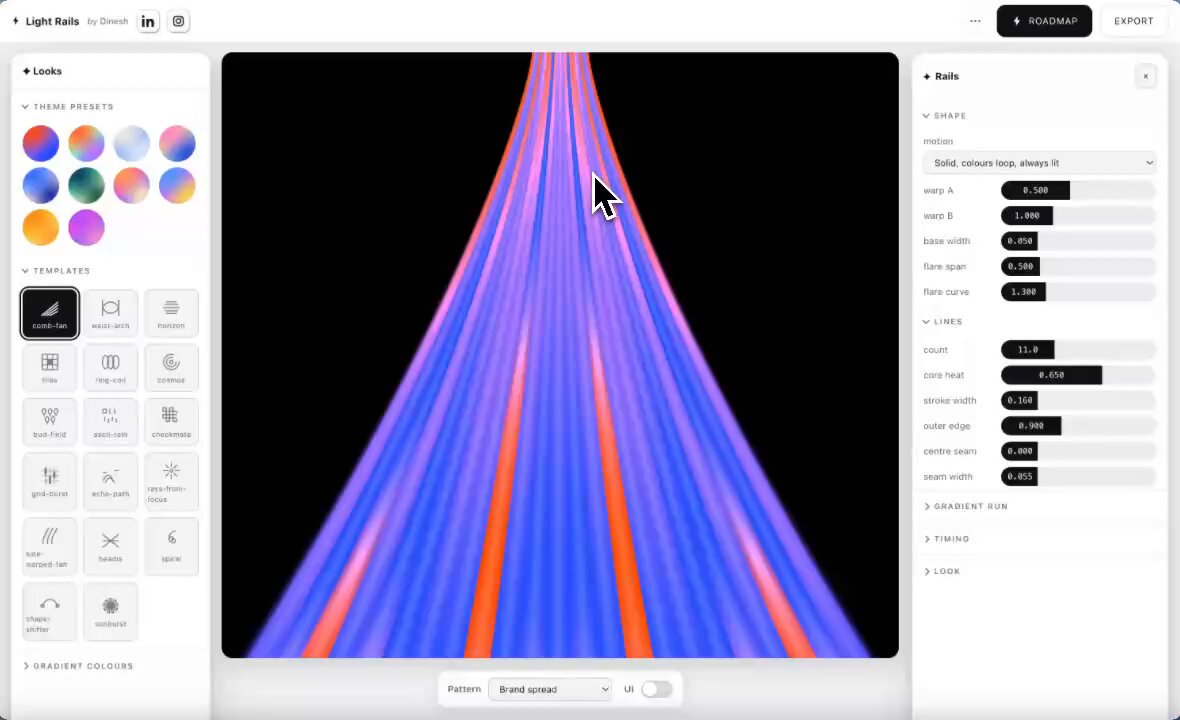The width and height of the screenshot is (1180, 720).
Task: Choose the grid-burst template
Action: pyautogui.click(x=50, y=481)
